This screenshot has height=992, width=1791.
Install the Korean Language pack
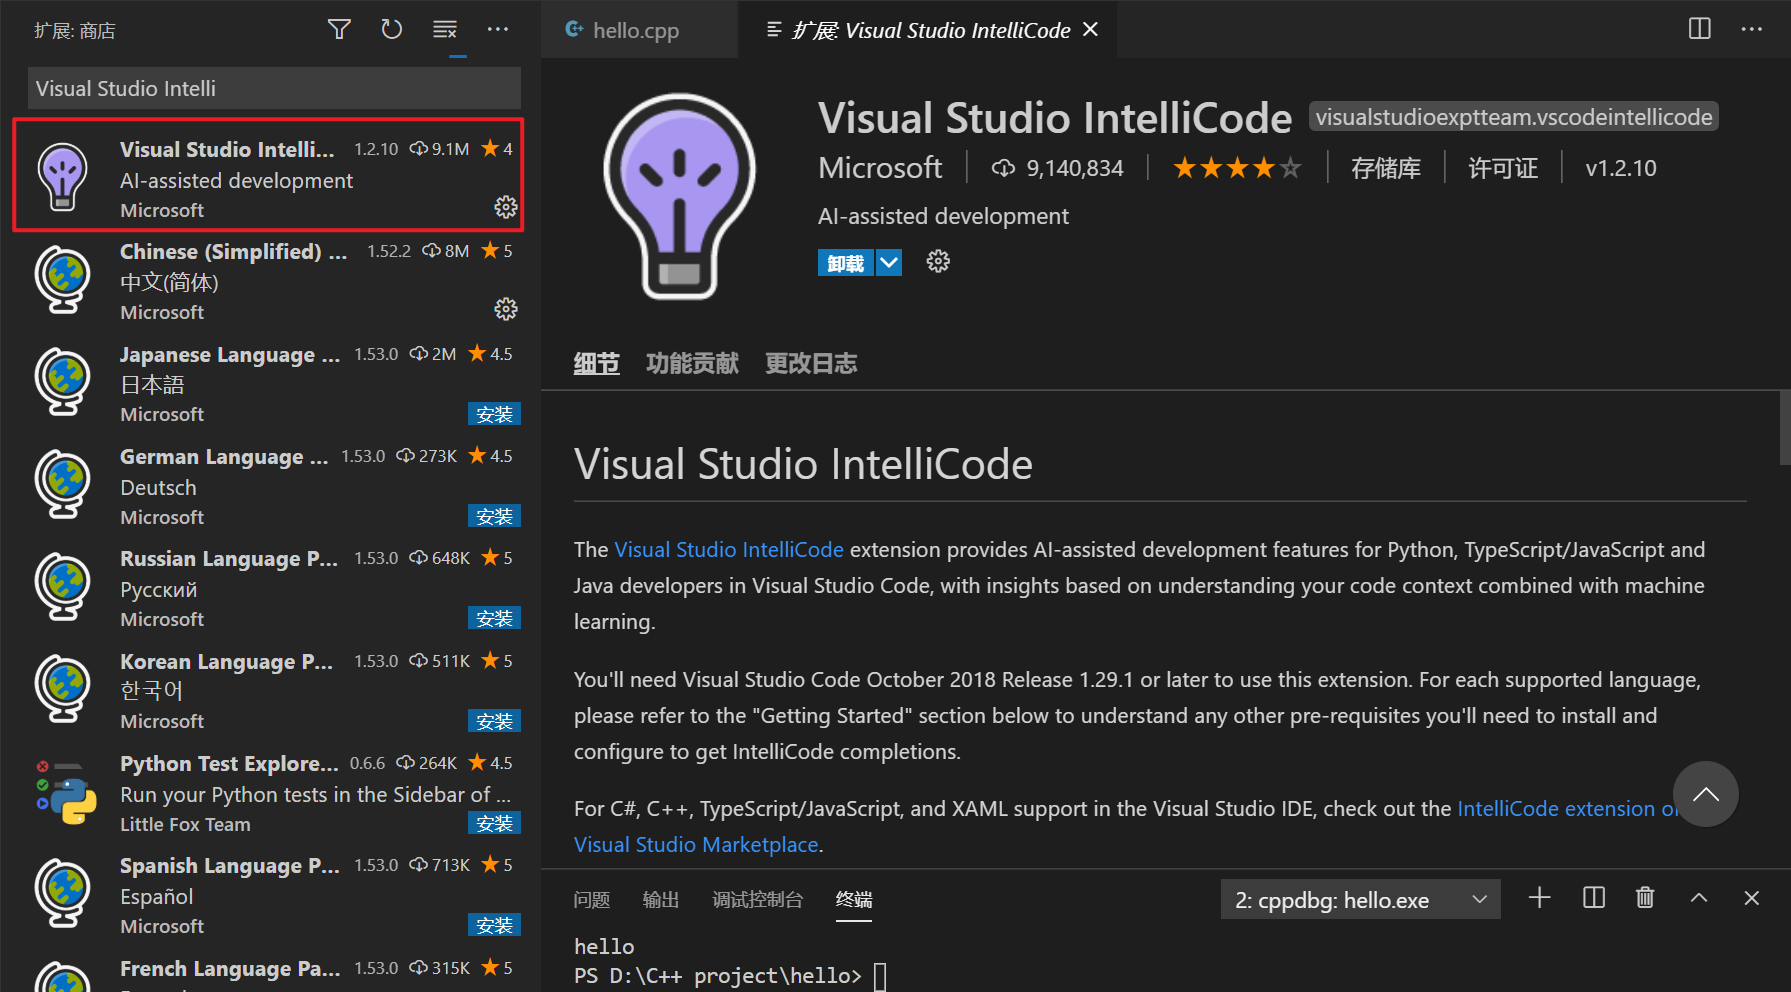(x=494, y=721)
